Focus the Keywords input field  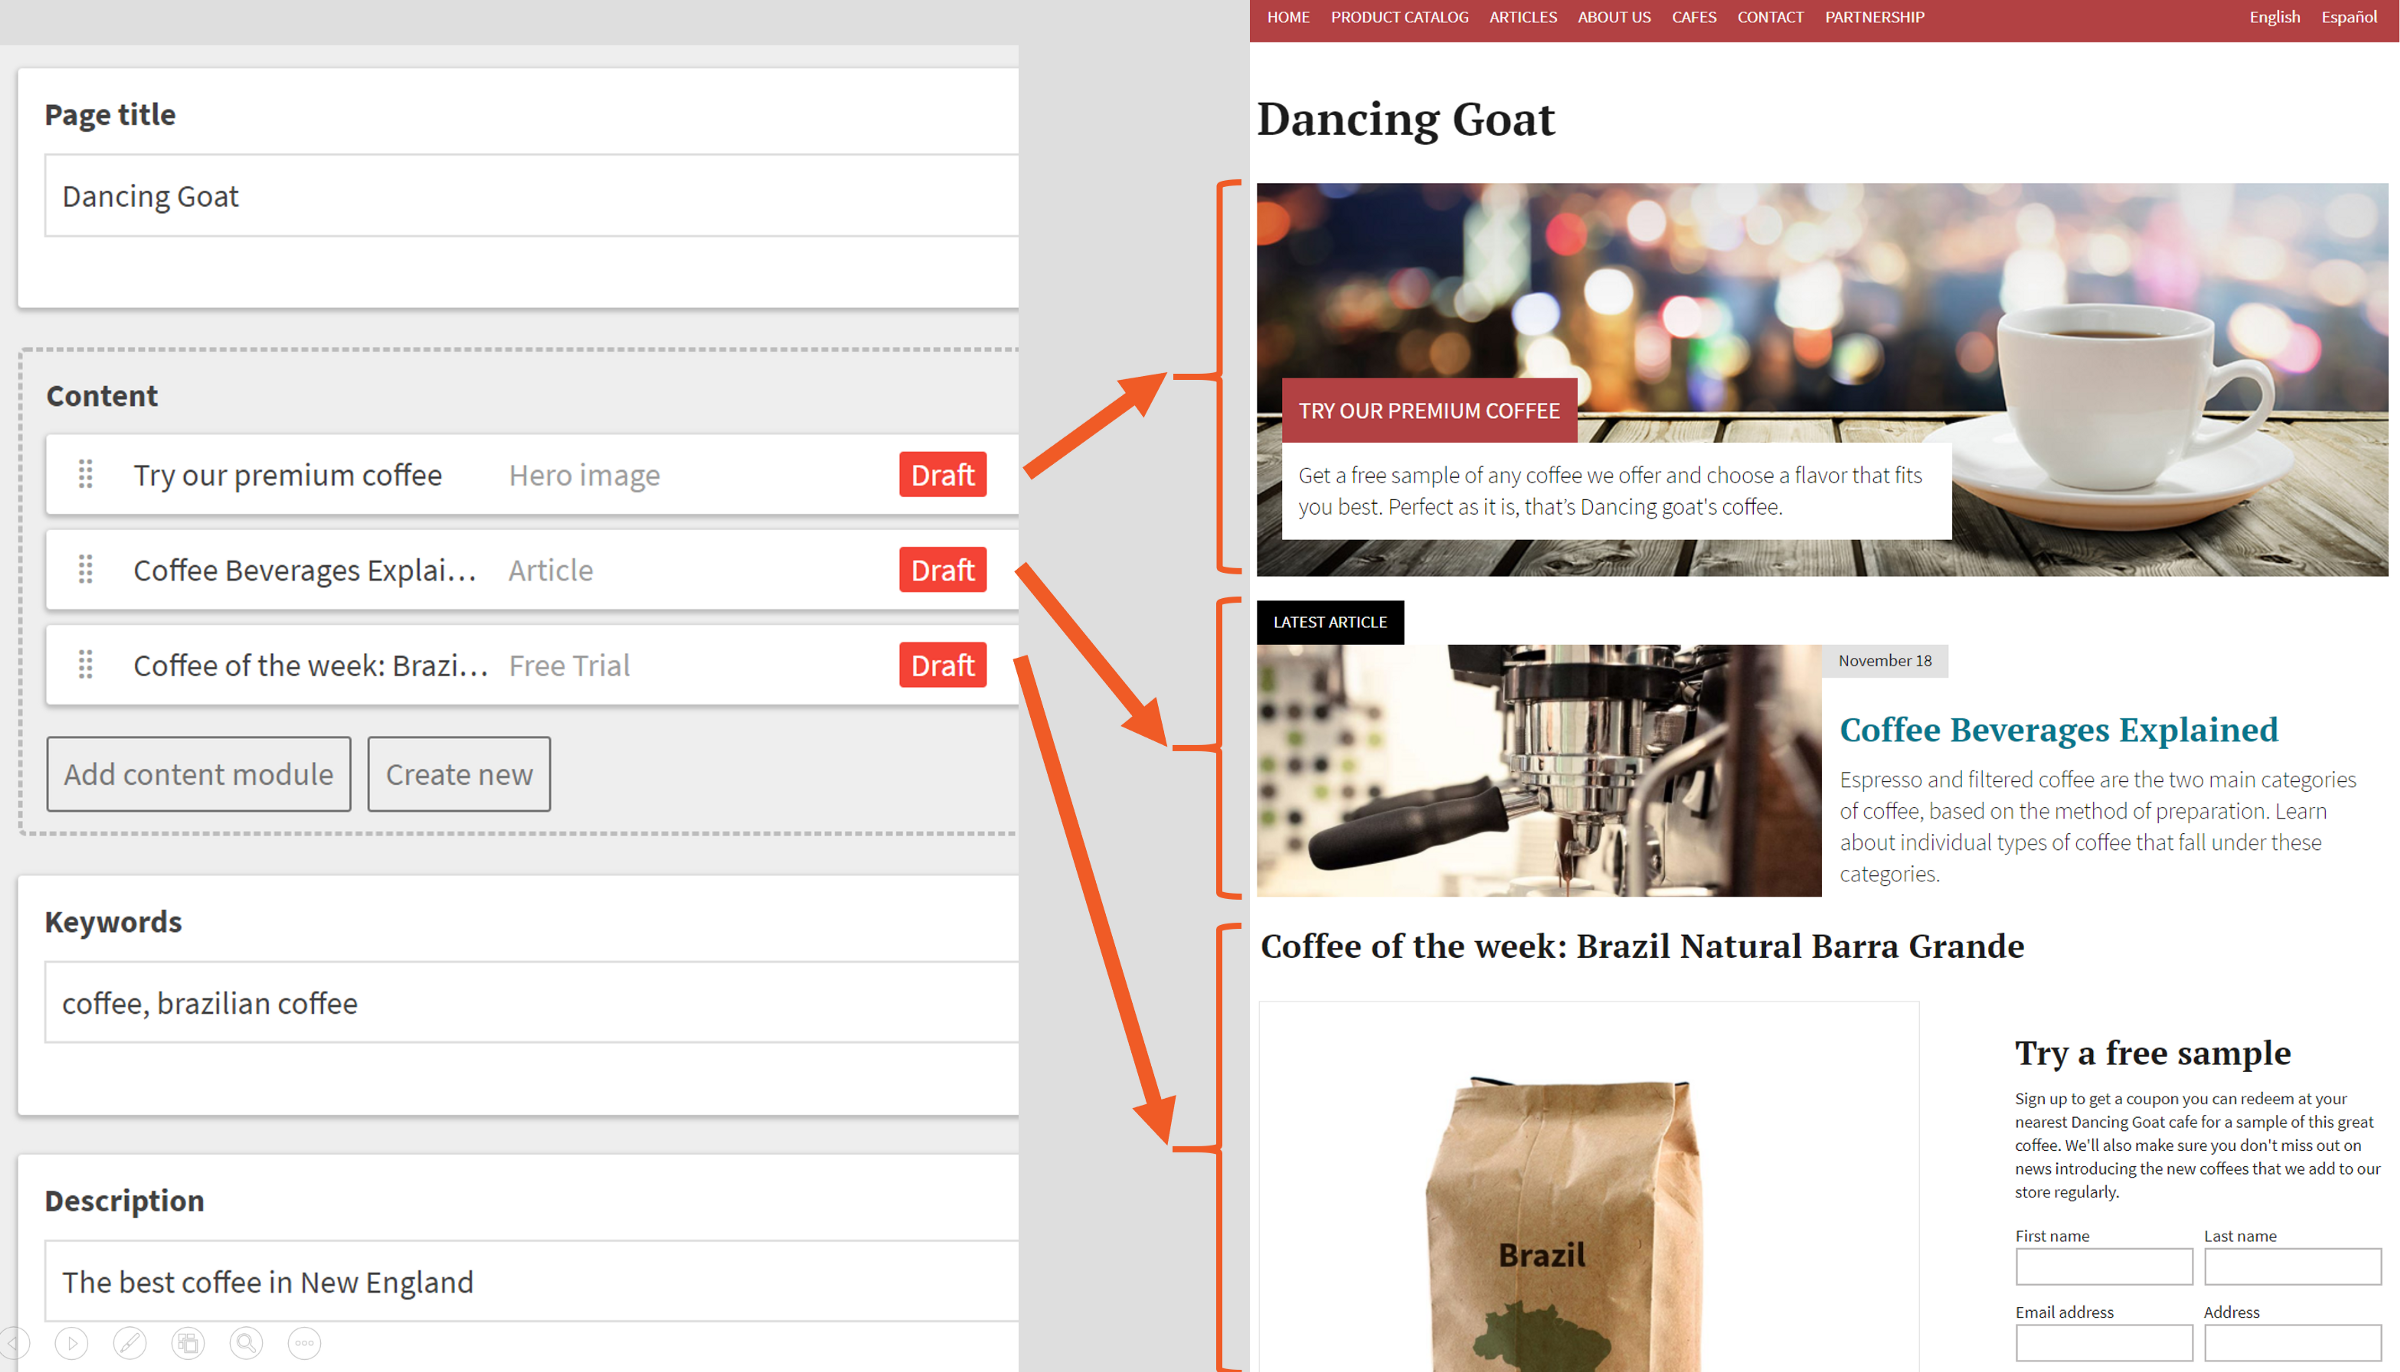click(x=530, y=1002)
